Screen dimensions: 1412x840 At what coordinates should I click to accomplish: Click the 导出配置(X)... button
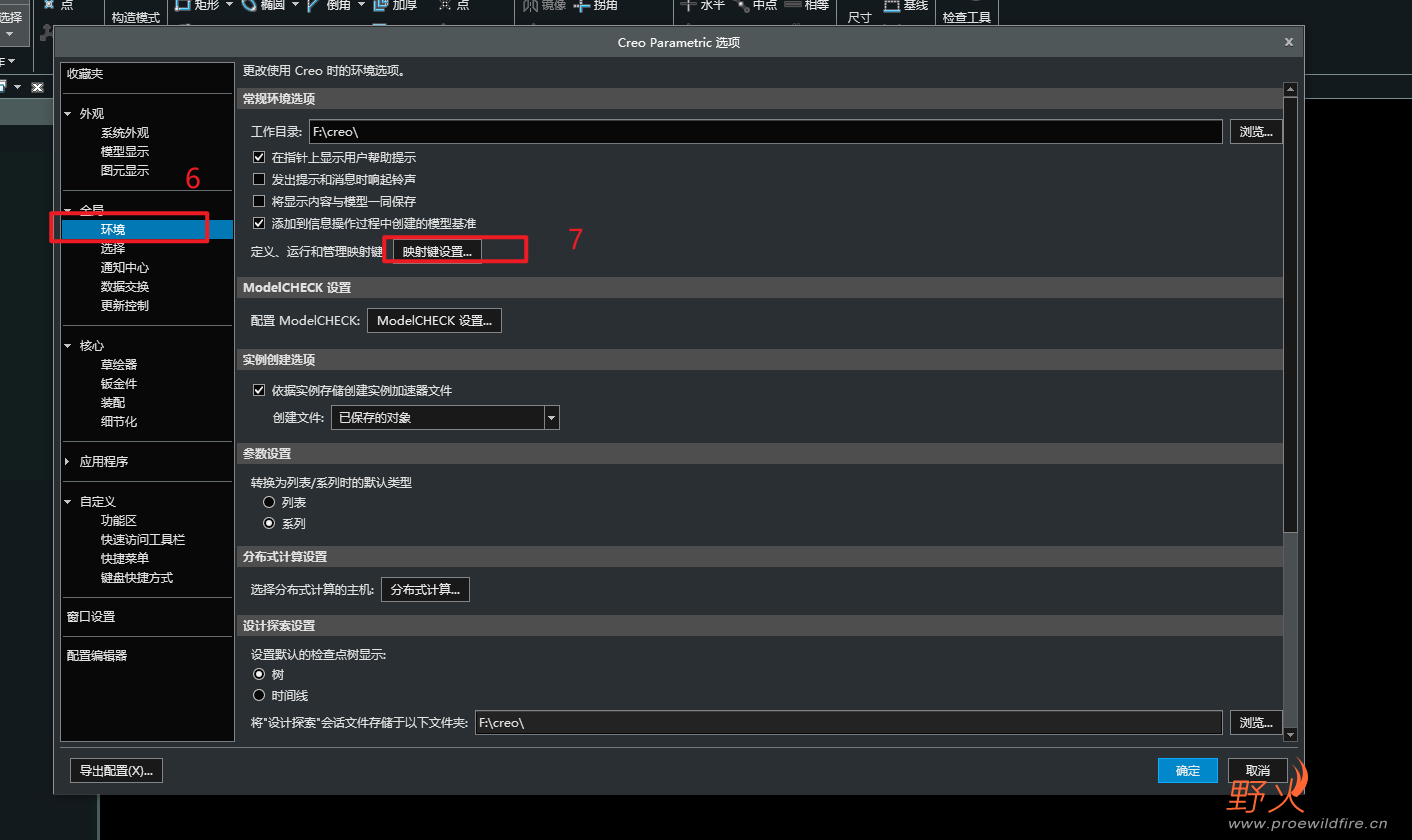point(117,771)
